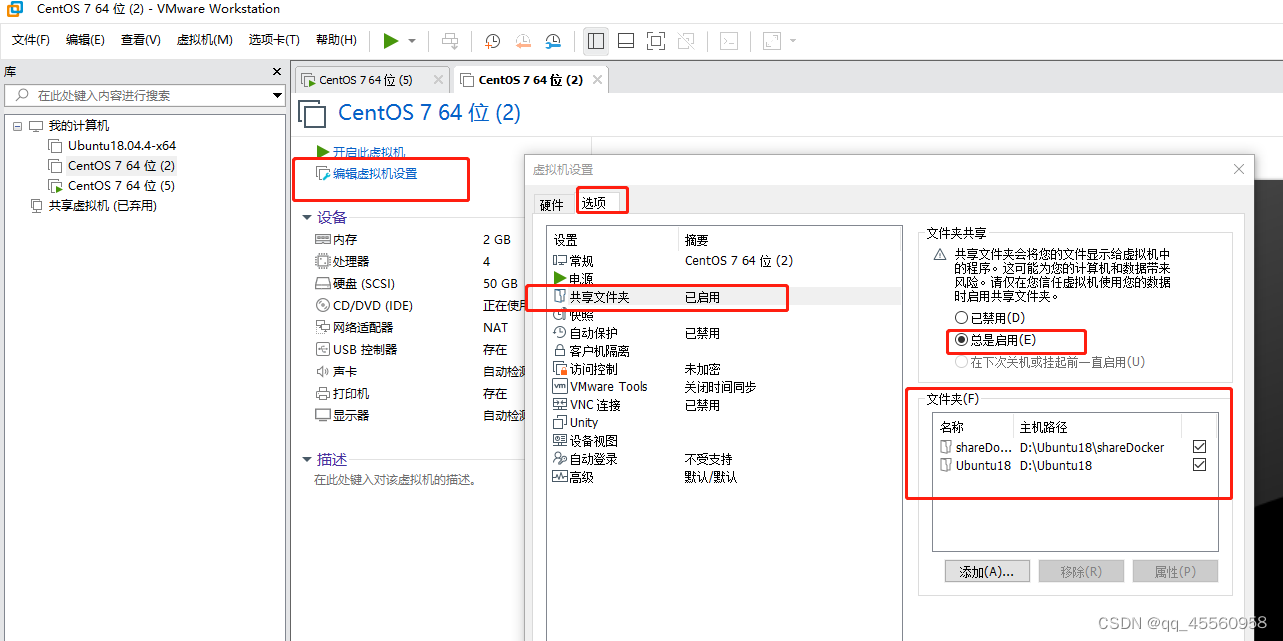Open the 虚拟机(M) menu

(204, 40)
